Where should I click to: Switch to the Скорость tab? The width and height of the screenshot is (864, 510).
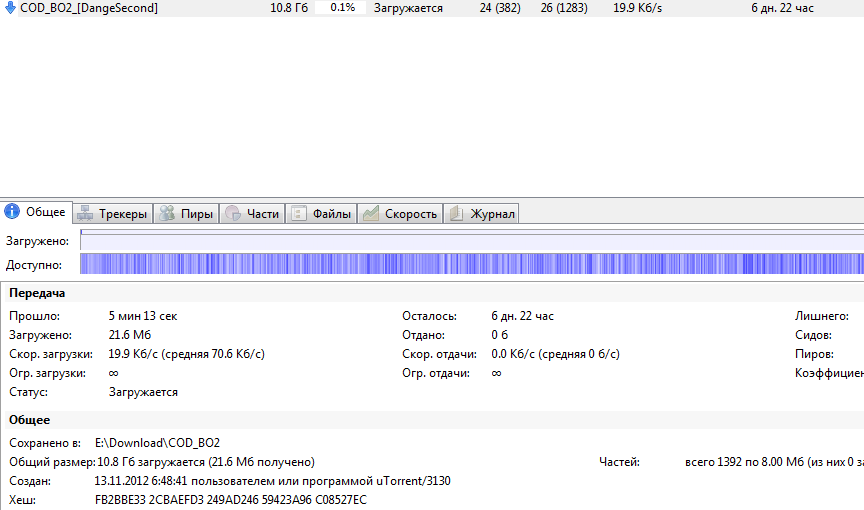[x=400, y=214]
